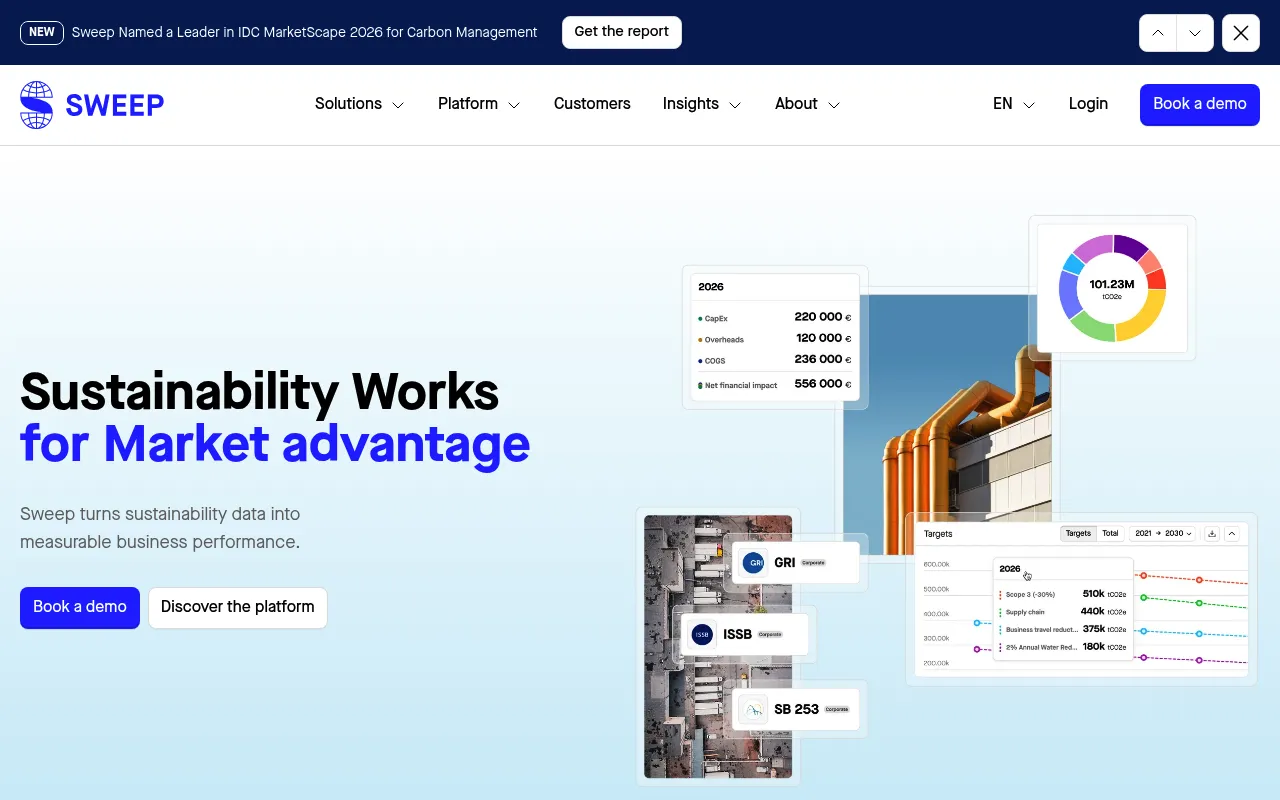Click the SB 253 framework icon
Image resolution: width=1280 pixels, height=800 pixels.
[753, 710]
